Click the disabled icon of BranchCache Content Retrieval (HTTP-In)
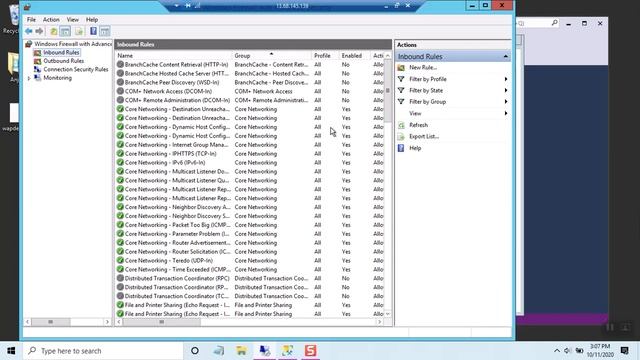Screen dimensions: 640x360 (120, 64)
